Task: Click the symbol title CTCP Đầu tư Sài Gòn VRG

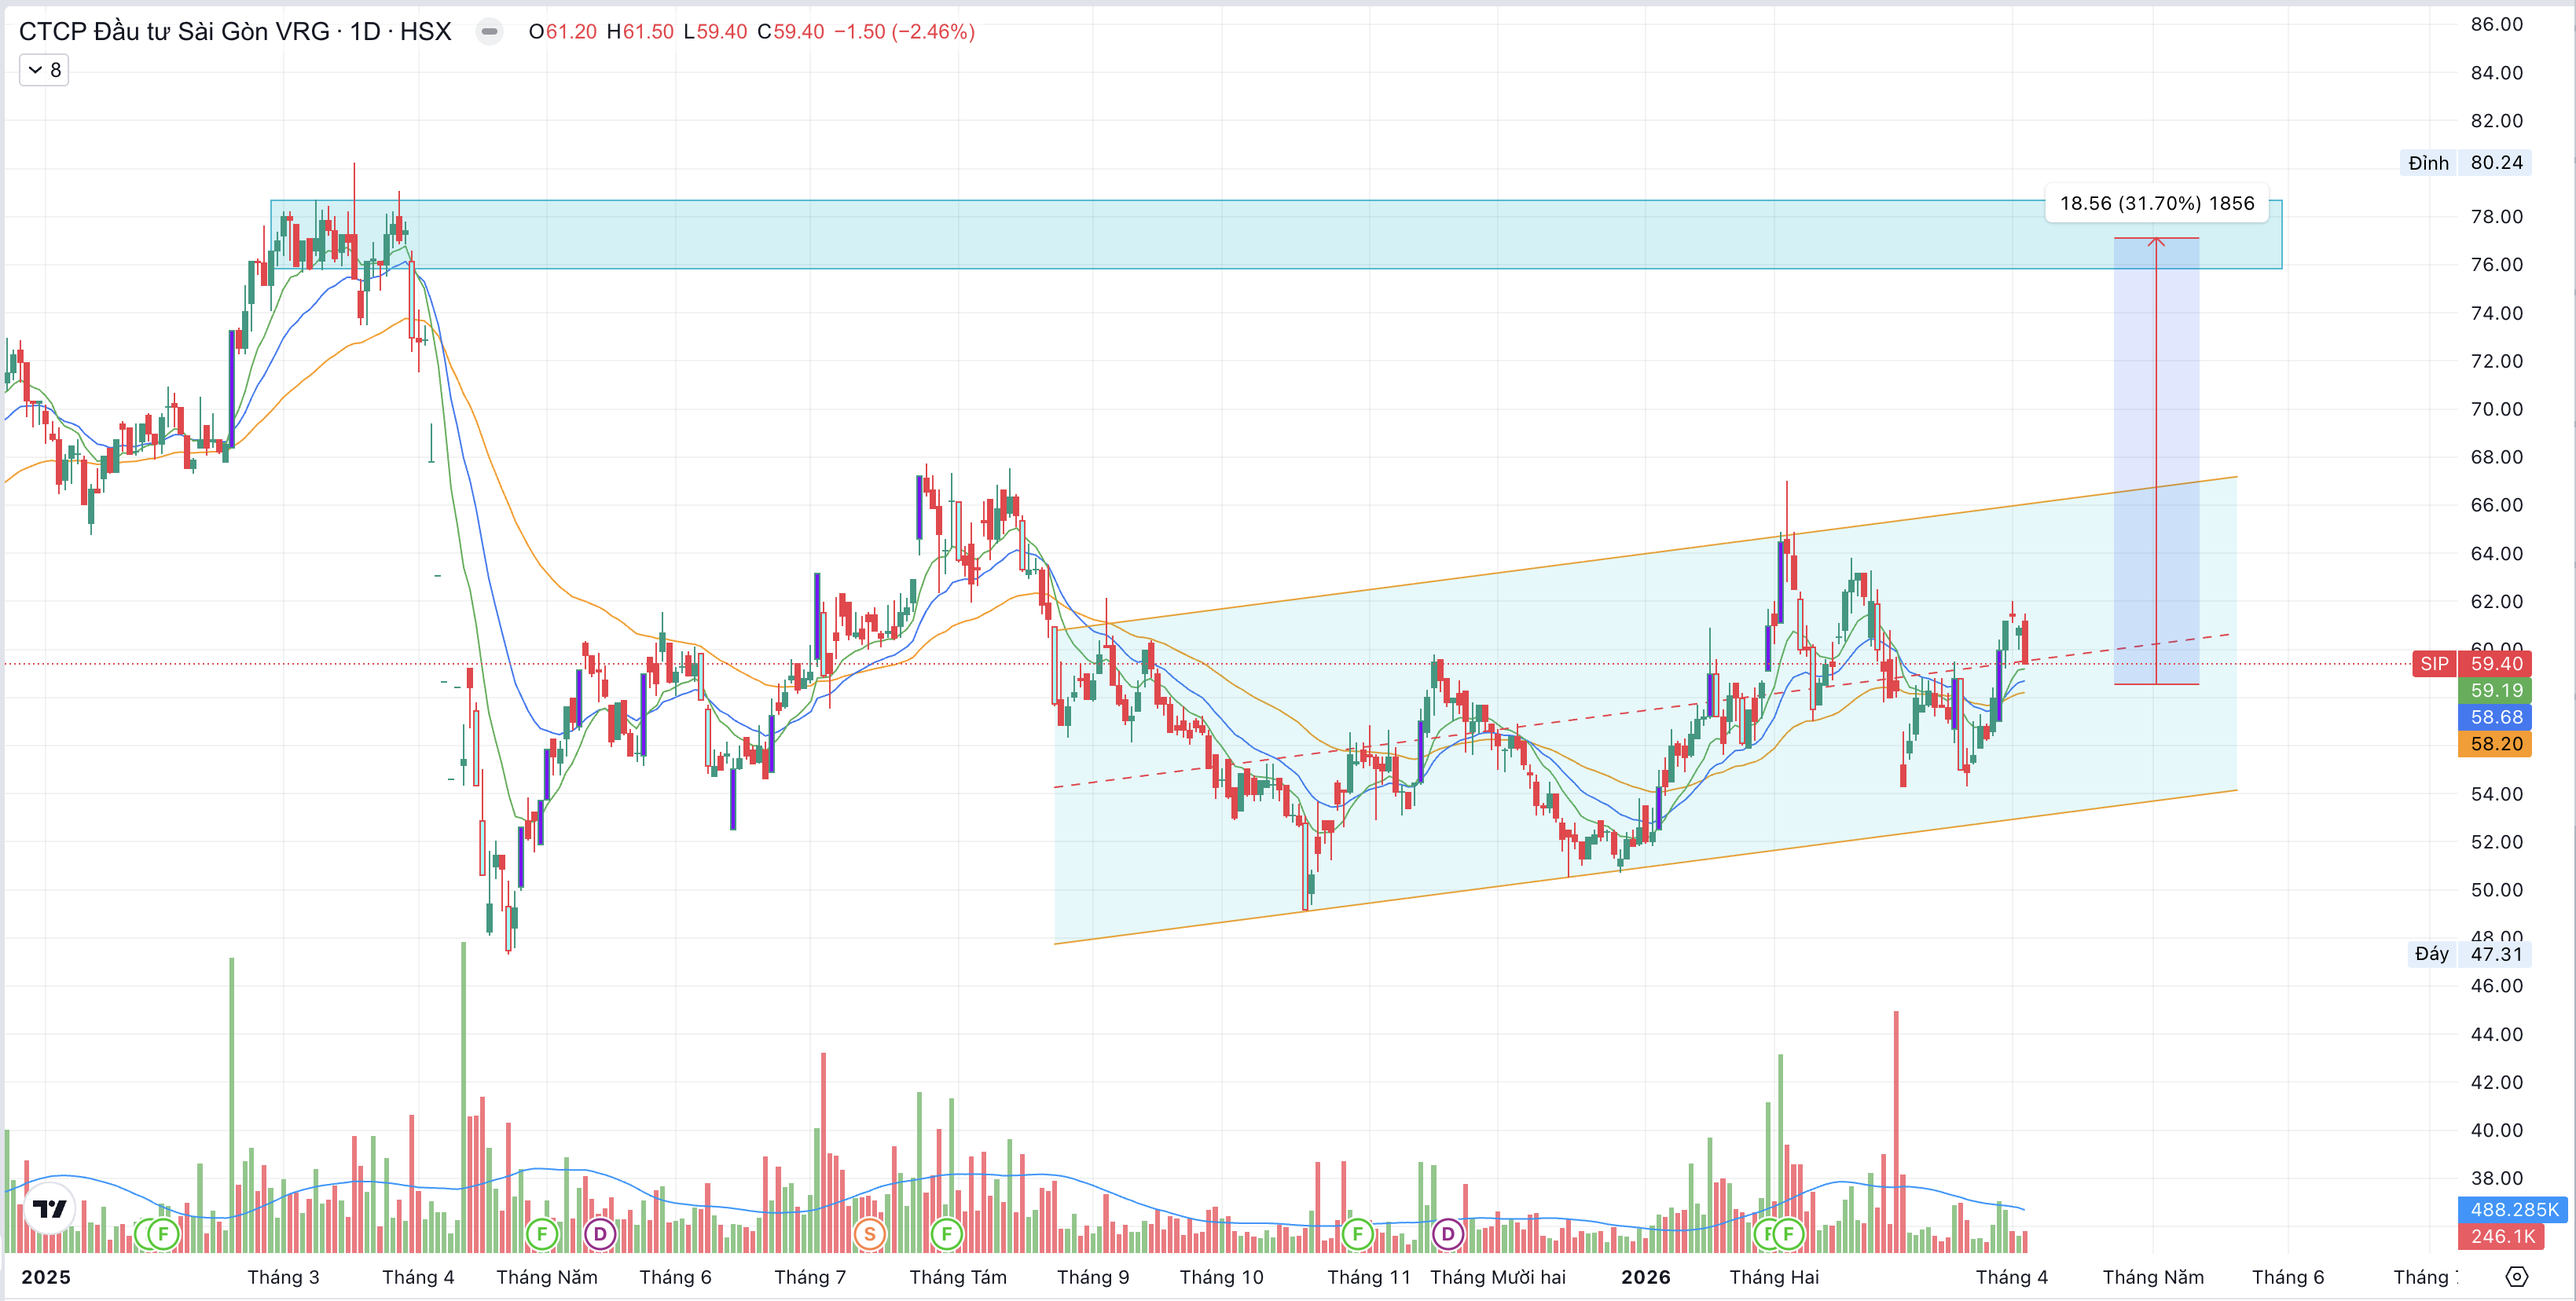Action: tap(175, 32)
